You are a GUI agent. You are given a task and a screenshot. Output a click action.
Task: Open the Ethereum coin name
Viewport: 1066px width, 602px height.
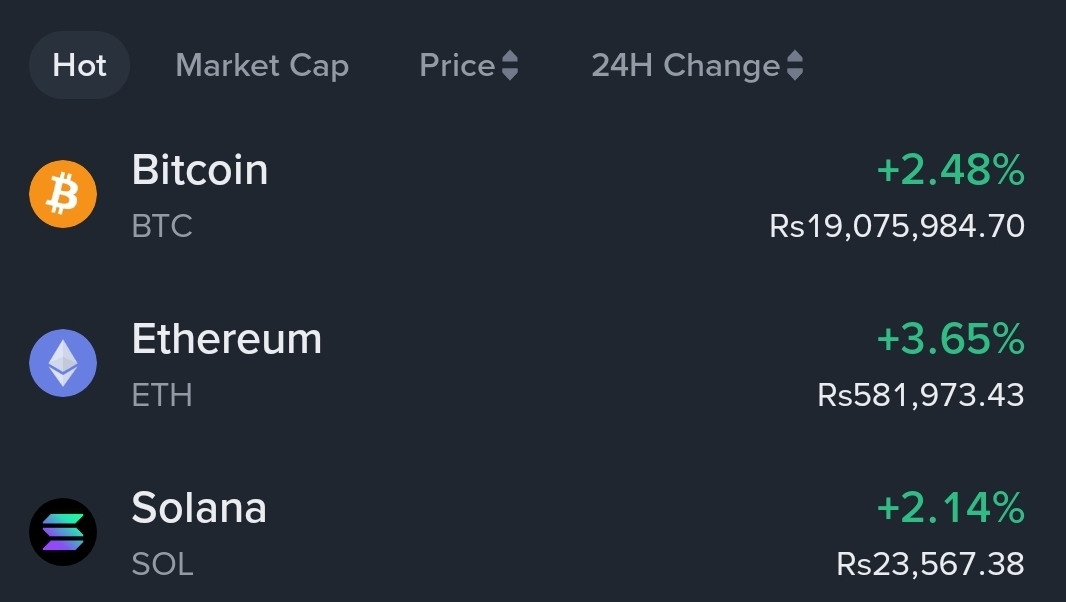click(x=227, y=339)
